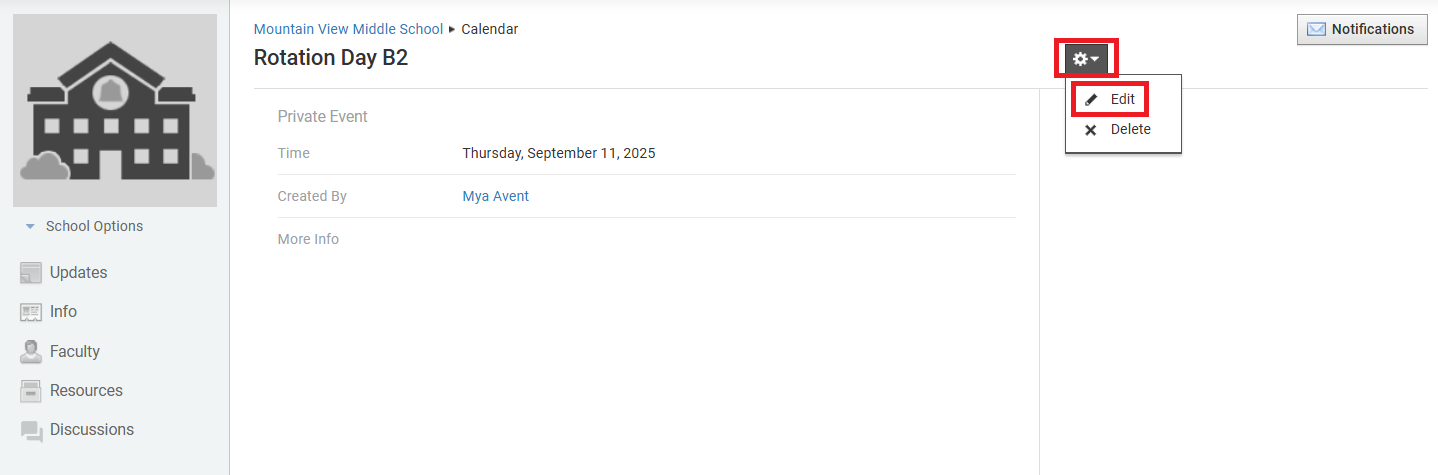Click the pencil Edit icon

[1091, 100]
